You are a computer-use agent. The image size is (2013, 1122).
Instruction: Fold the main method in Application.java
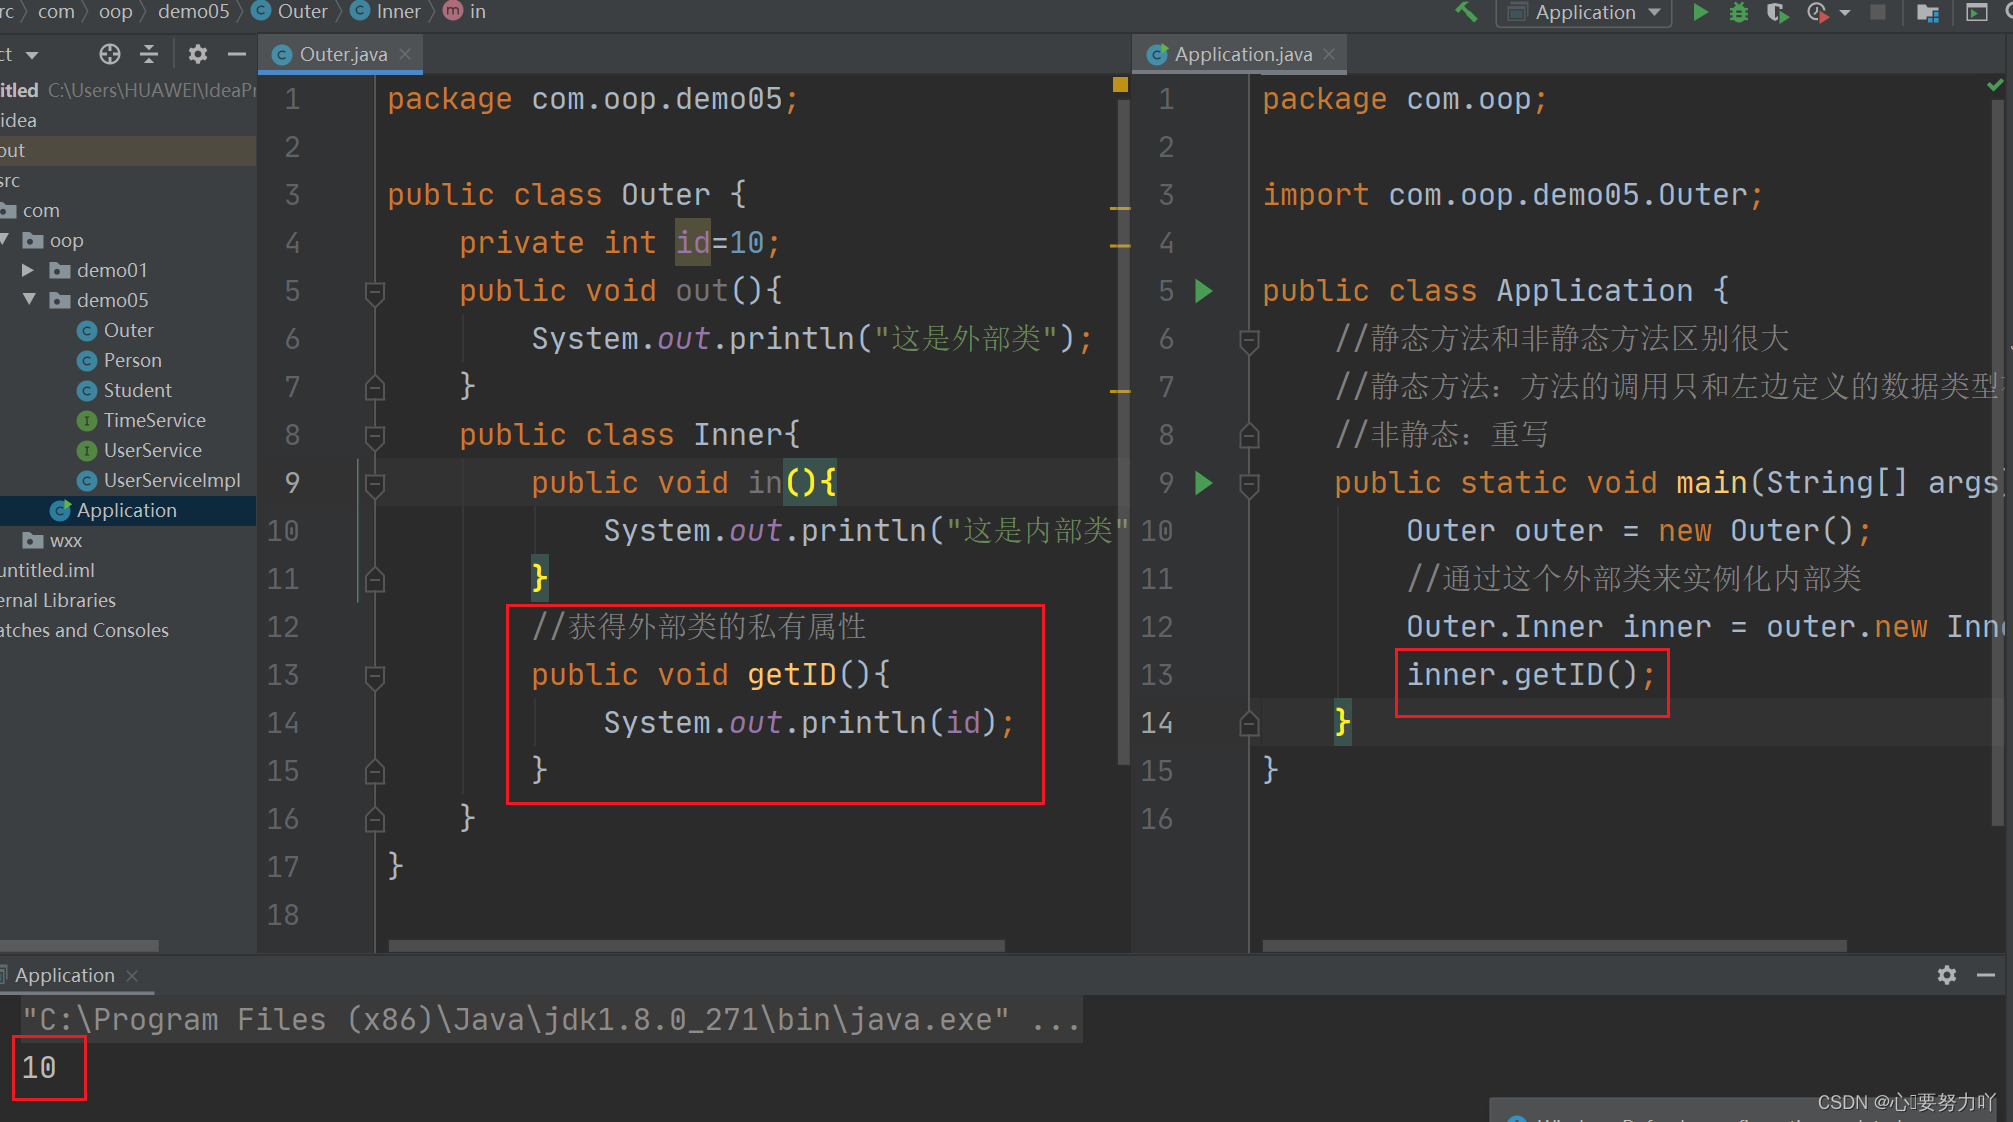[x=1249, y=484]
